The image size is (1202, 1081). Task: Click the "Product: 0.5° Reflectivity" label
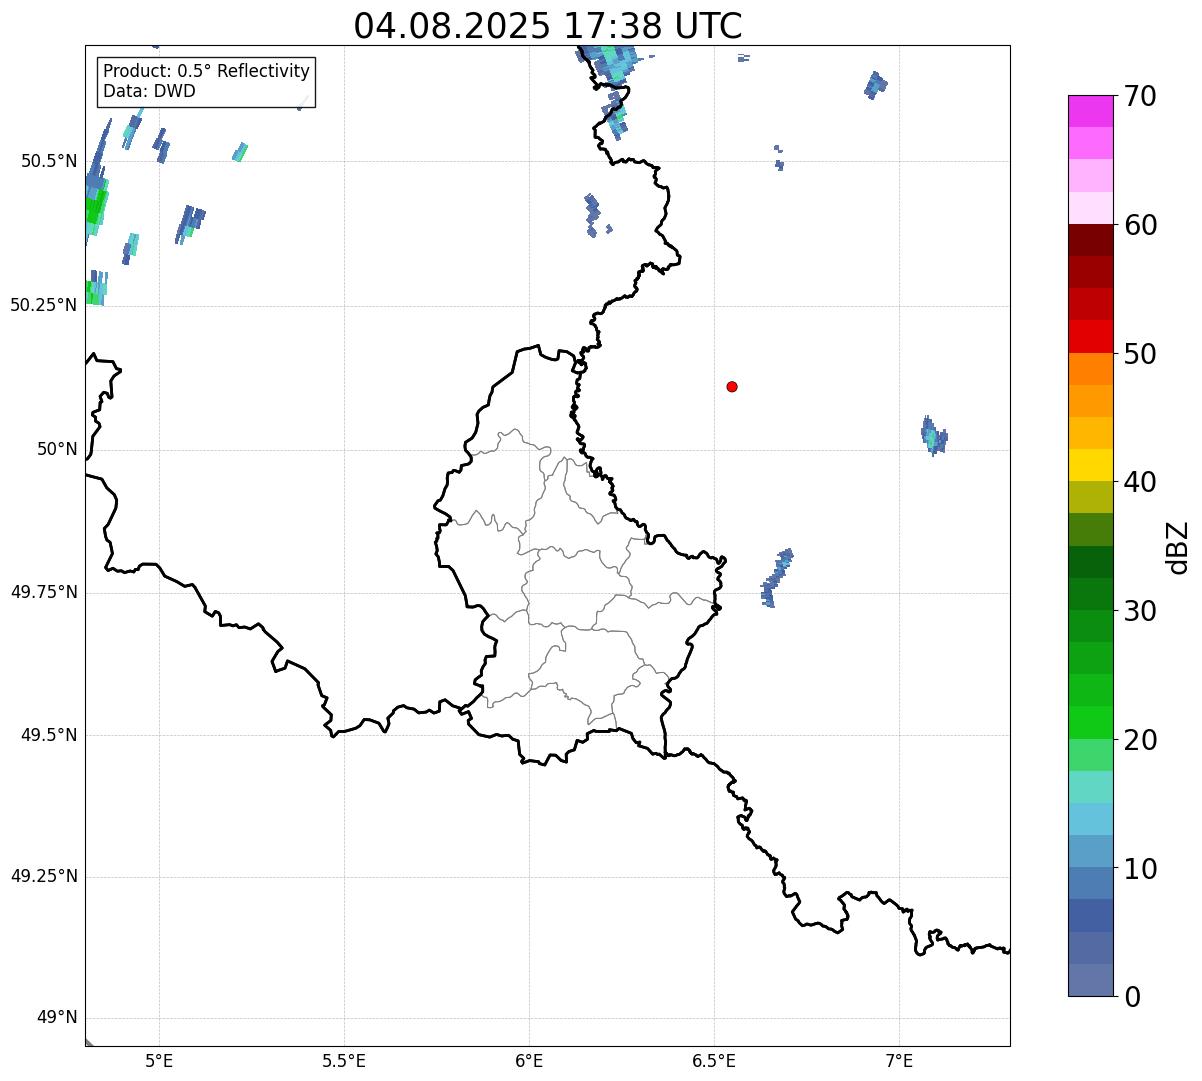[x=206, y=72]
